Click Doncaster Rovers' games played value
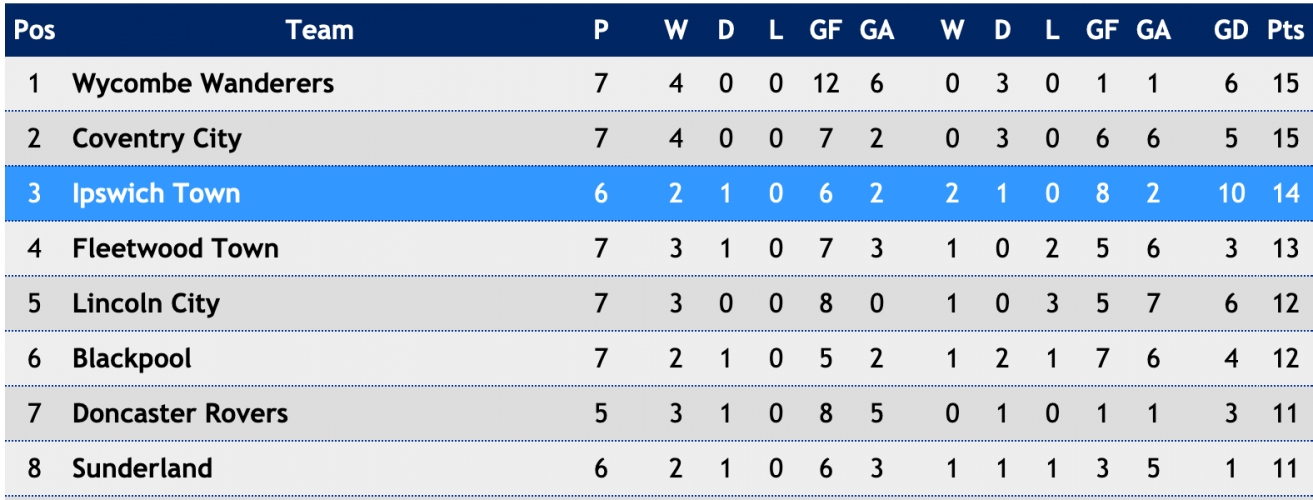 point(601,413)
